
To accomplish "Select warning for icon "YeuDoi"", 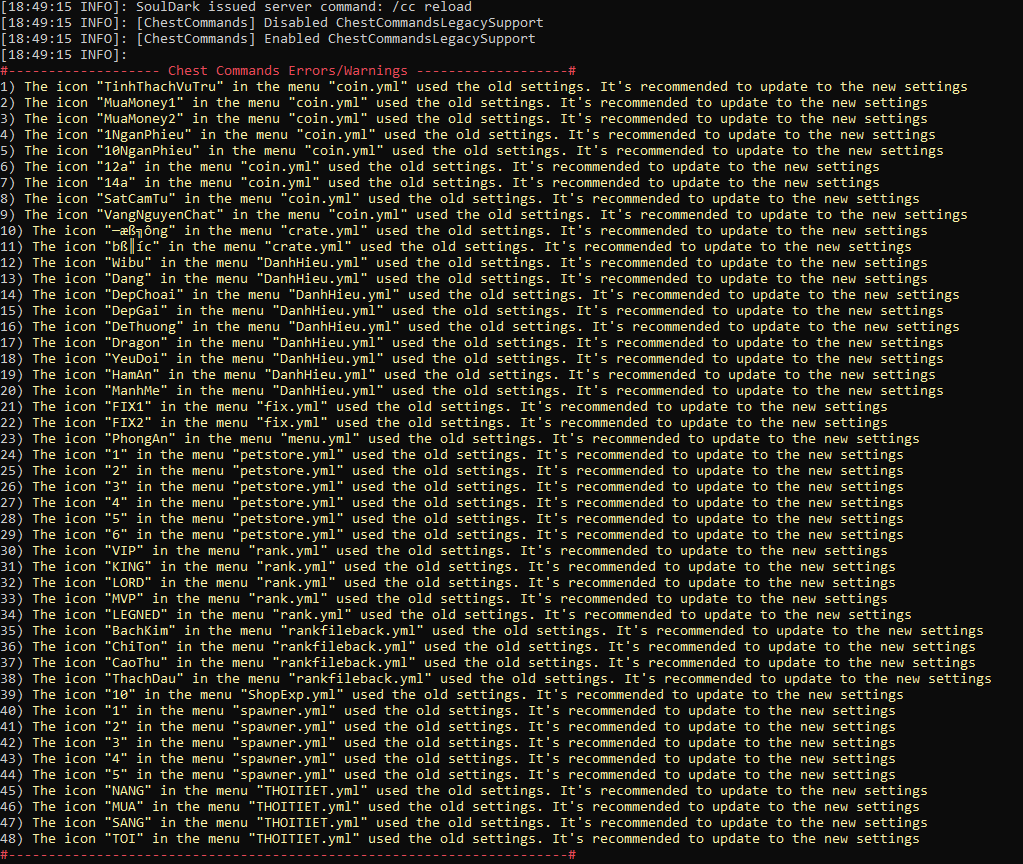I will pyautogui.click(x=472, y=358).
